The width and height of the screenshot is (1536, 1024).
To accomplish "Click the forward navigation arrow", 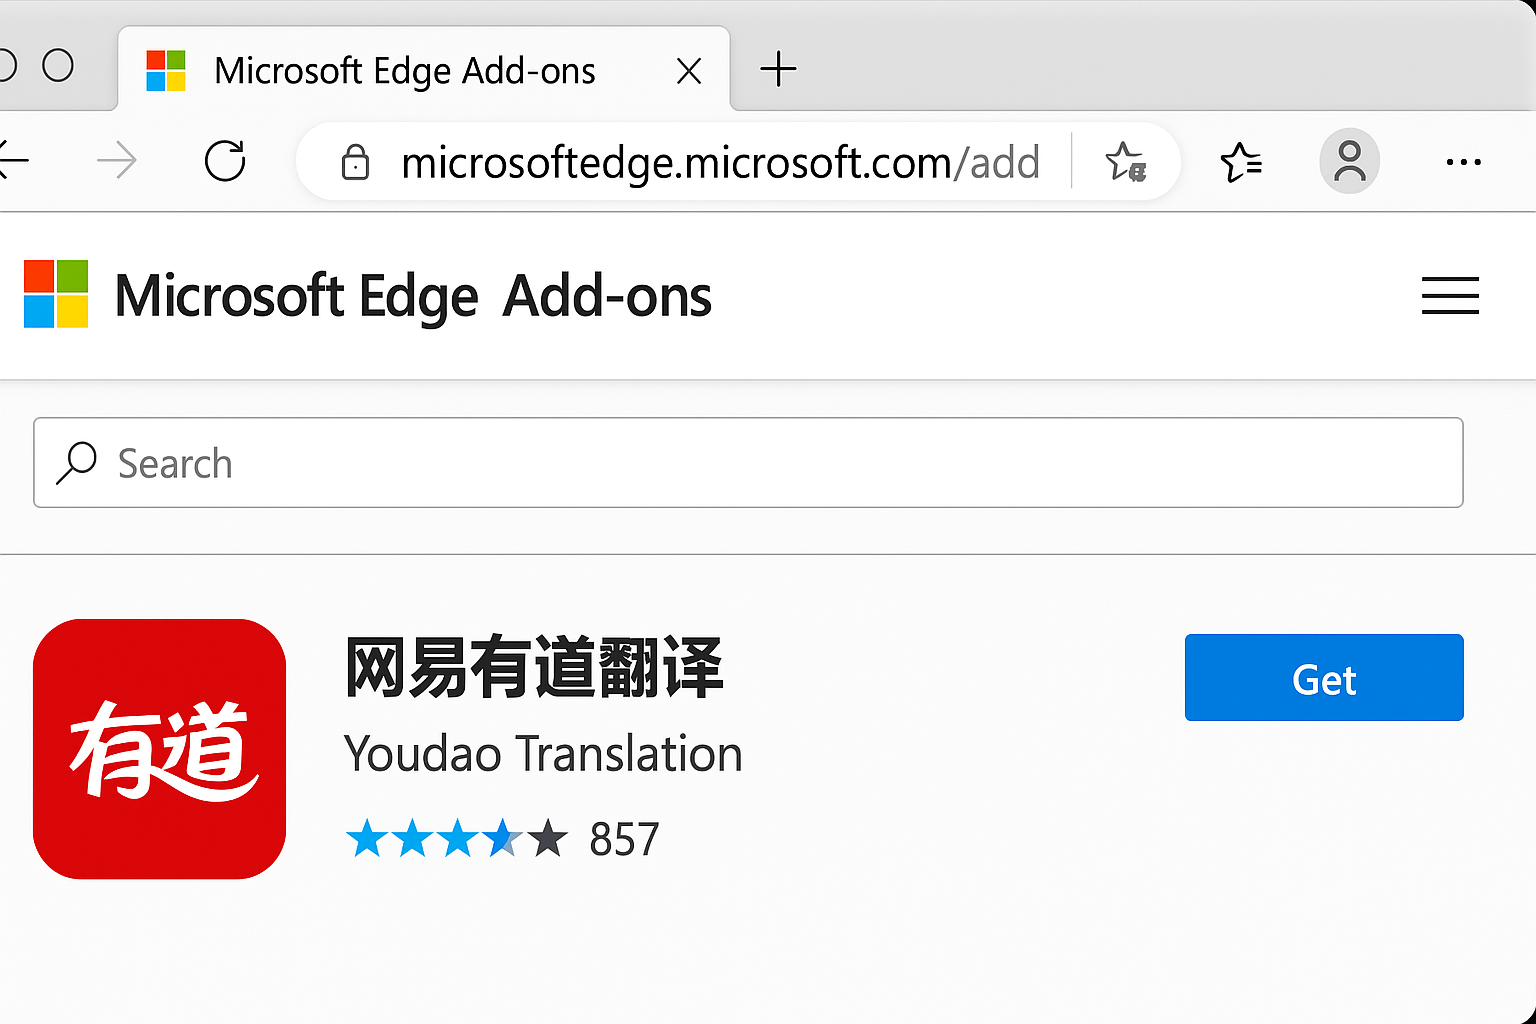I will click(117, 160).
